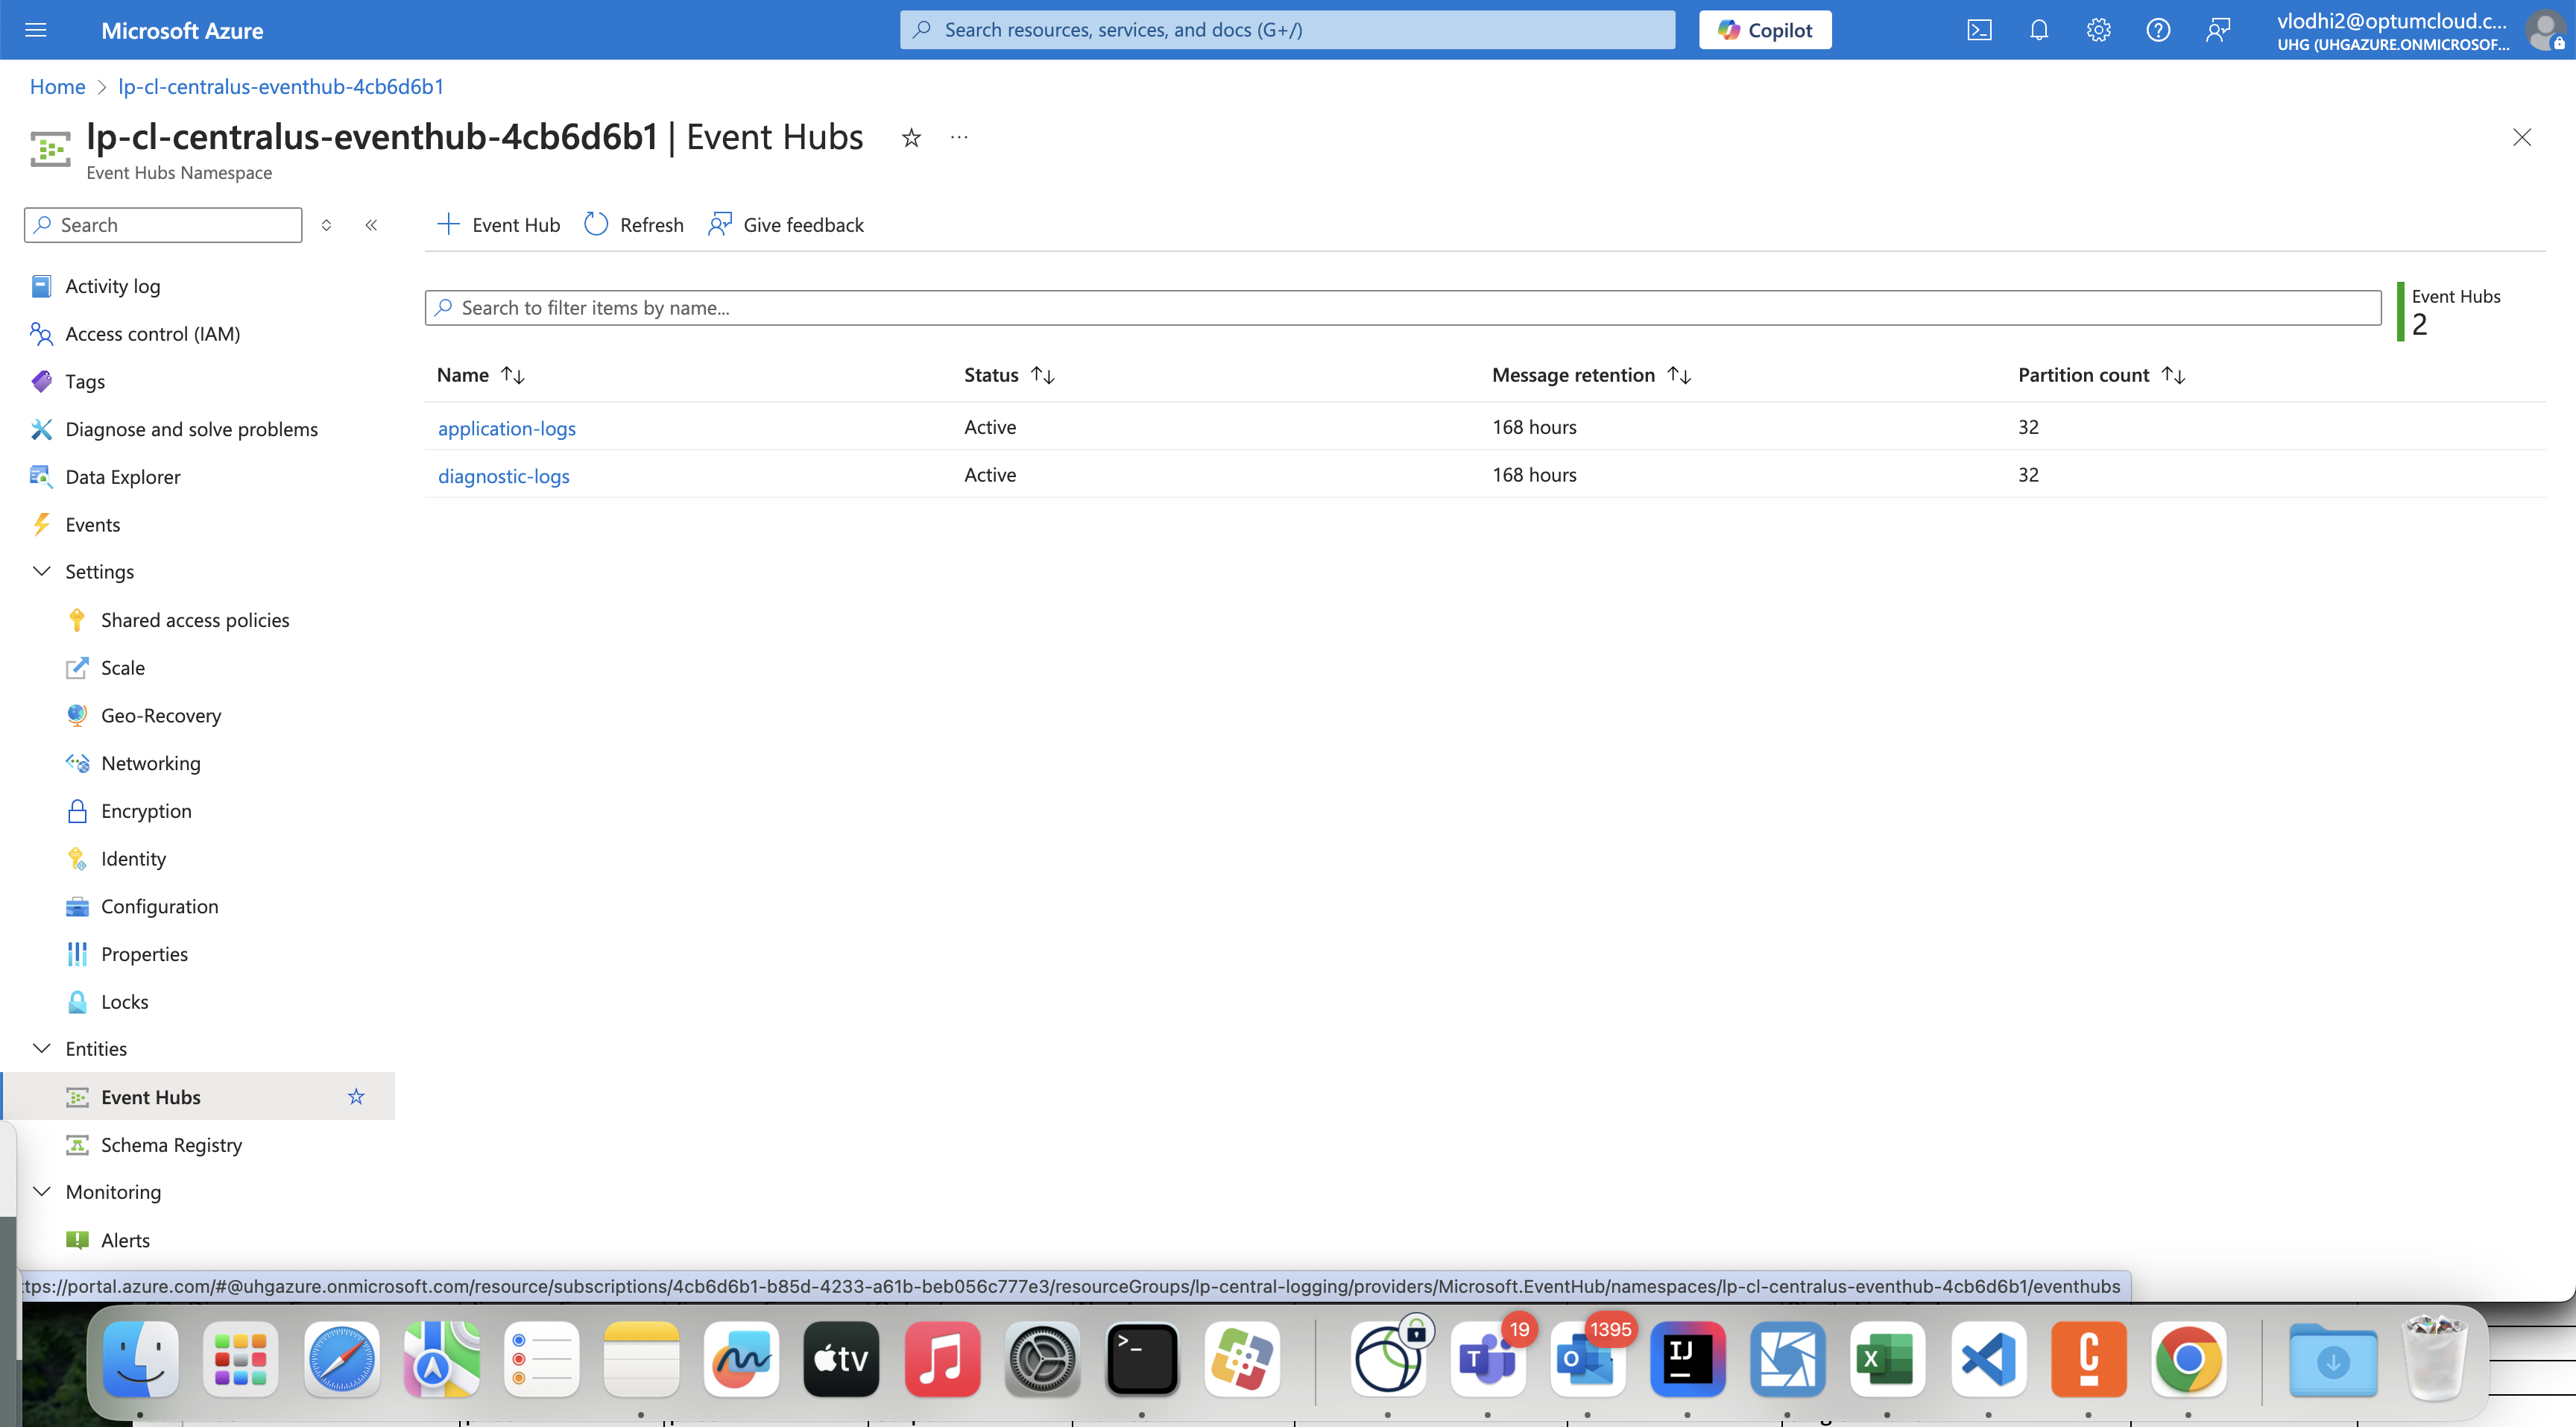Click the filter items by name field
The image size is (2576, 1427).
pyautogui.click(x=1403, y=308)
